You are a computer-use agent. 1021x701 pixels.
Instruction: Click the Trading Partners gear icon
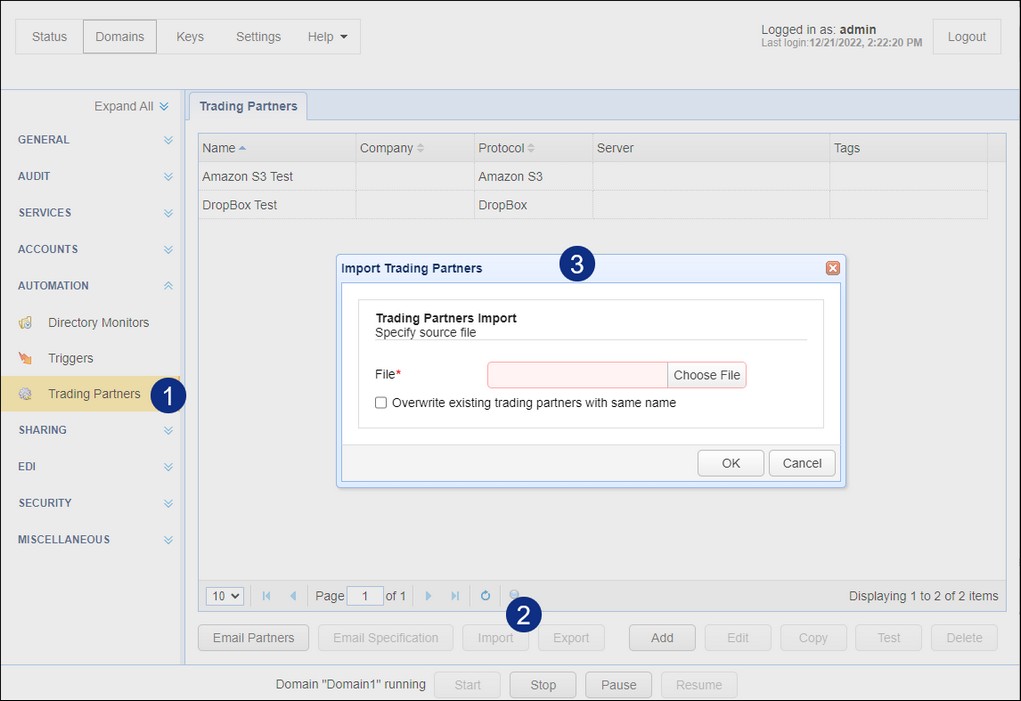[x=25, y=394]
